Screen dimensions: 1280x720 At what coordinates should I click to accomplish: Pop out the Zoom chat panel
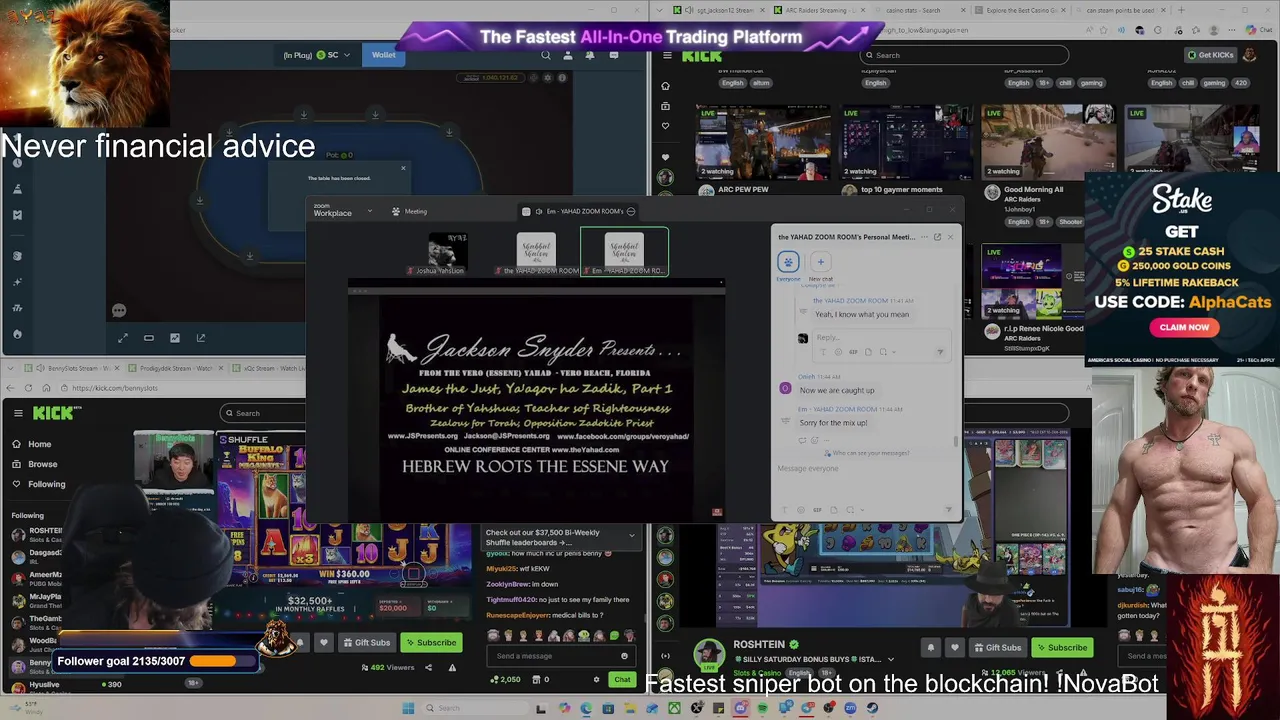click(937, 237)
